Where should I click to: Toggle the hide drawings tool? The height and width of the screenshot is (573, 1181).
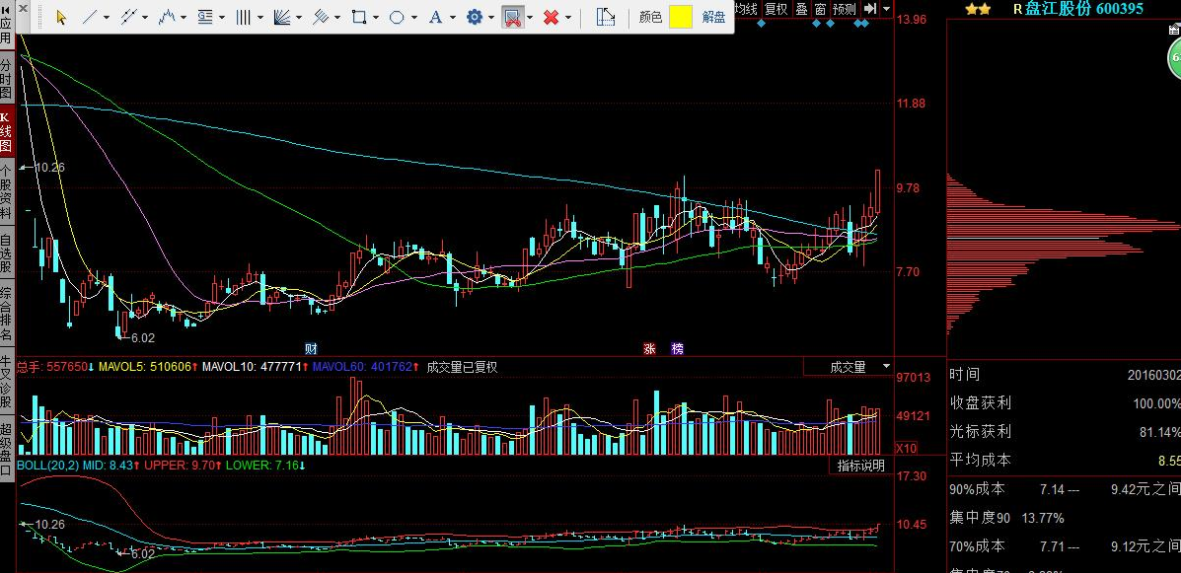coord(513,17)
